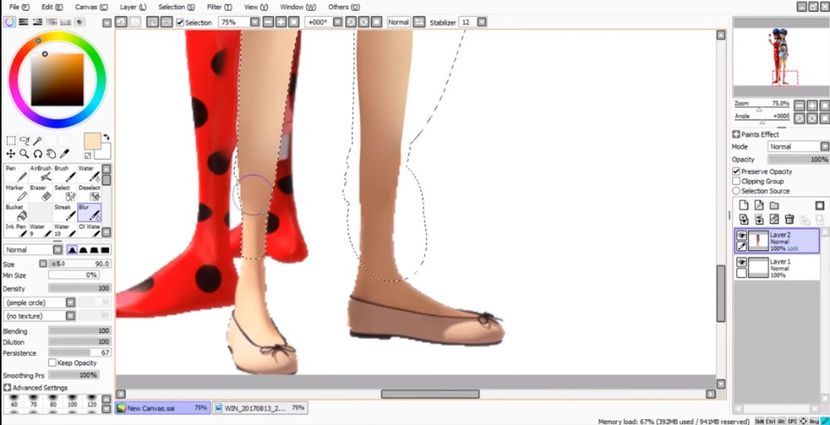830x425 pixels.
Task: Open the Canvas menu
Action: pos(86,6)
